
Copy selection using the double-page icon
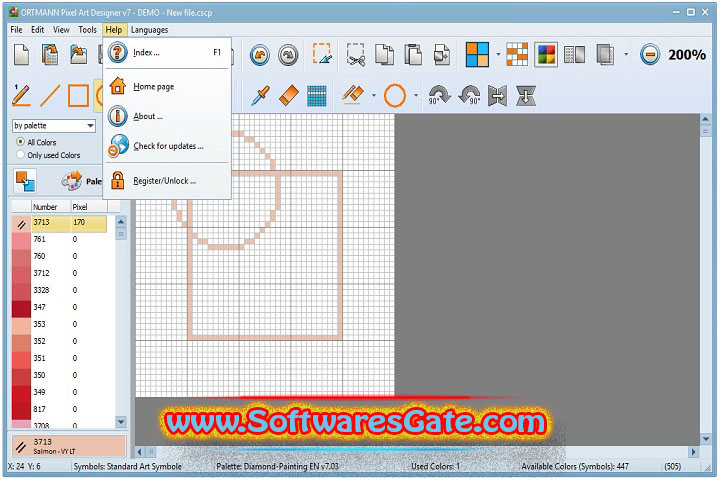(x=384, y=55)
